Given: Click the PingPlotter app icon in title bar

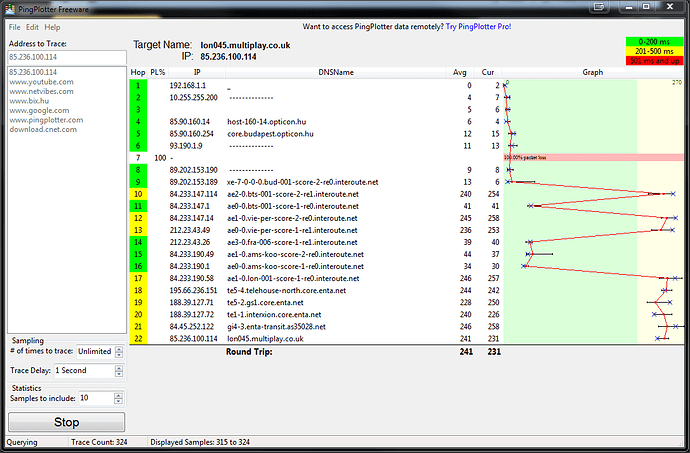Looking at the screenshot, I should point(9,9).
